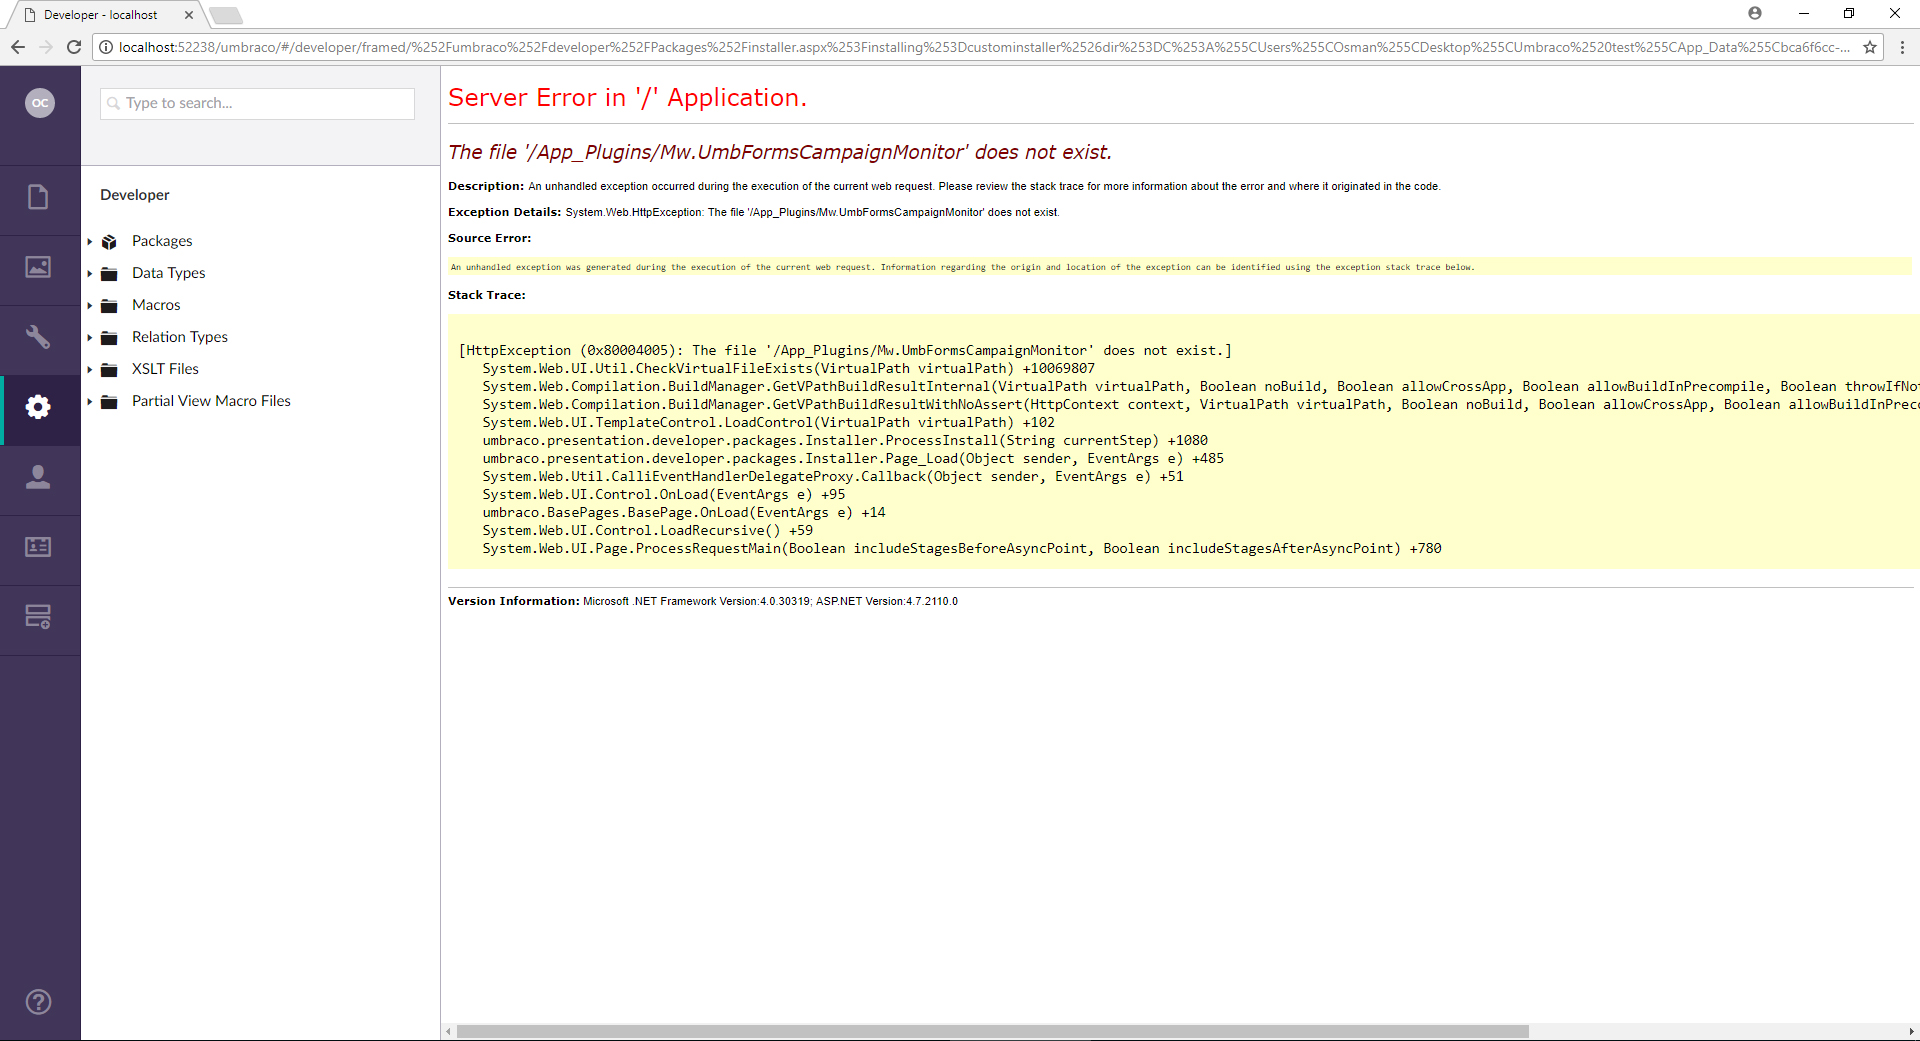Click the Stack Trace label
The image size is (1920, 1041).
tap(487, 295)
